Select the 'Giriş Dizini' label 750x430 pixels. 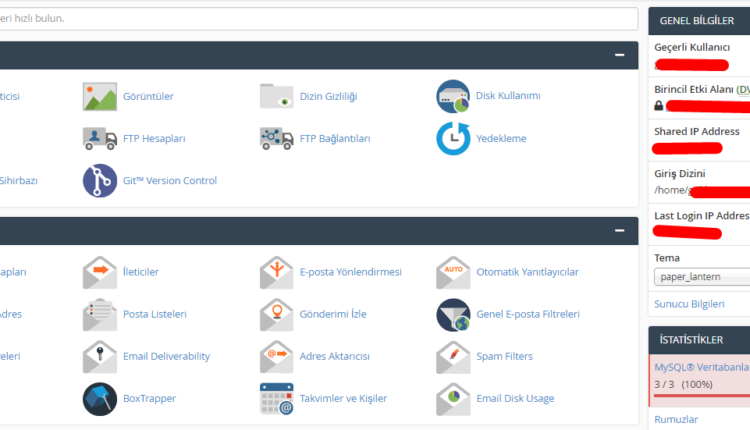[x=679, y=174]
